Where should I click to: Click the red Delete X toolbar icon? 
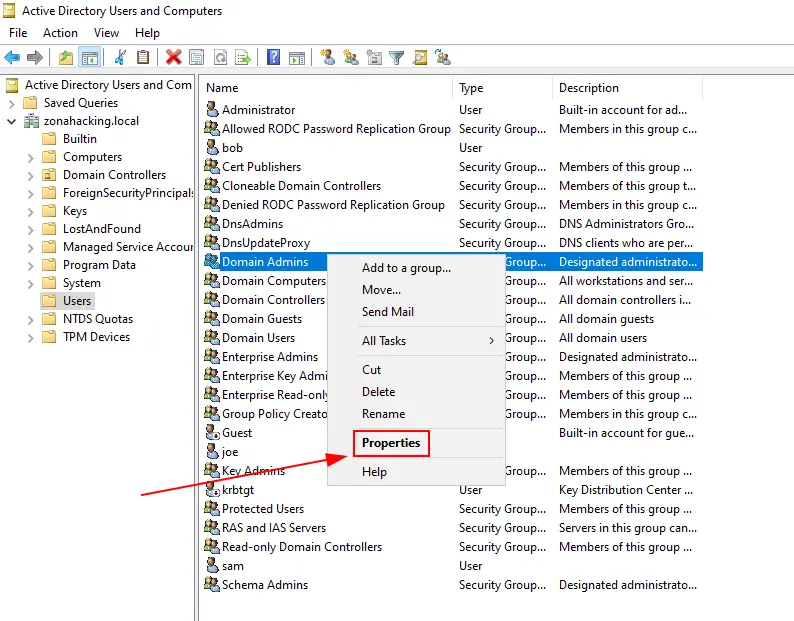[x=173, y=58]
